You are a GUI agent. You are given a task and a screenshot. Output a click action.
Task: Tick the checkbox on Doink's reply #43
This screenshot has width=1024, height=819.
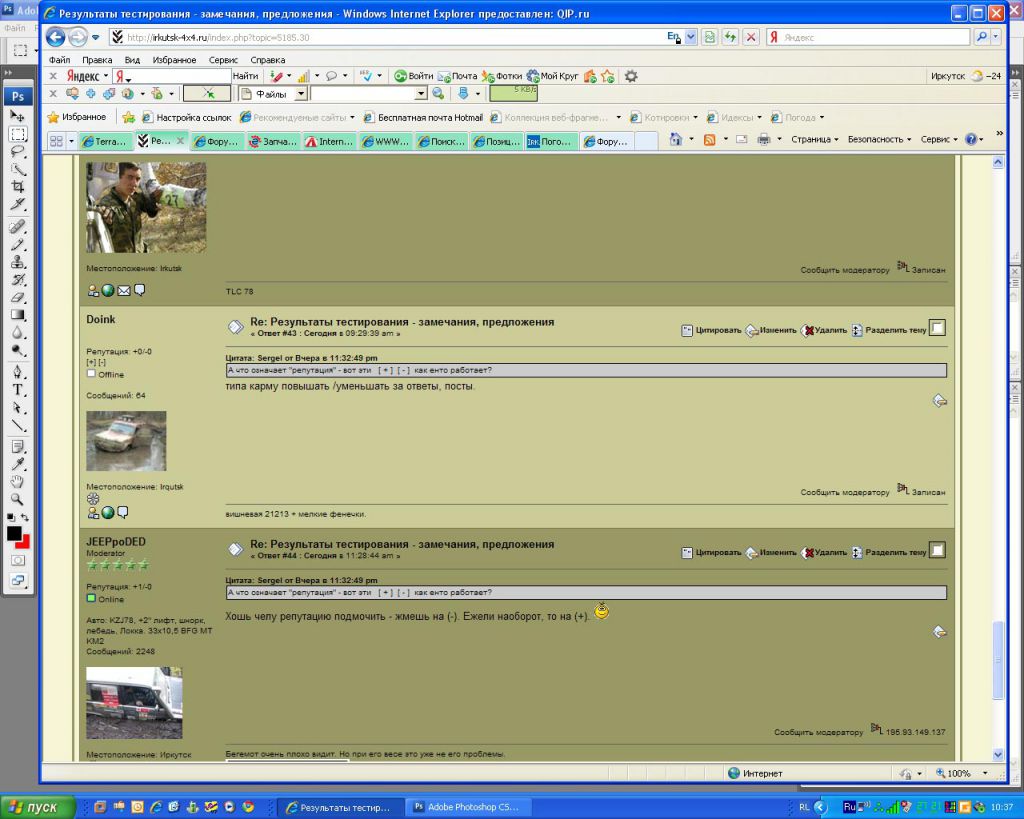click(x=937, y=328)
